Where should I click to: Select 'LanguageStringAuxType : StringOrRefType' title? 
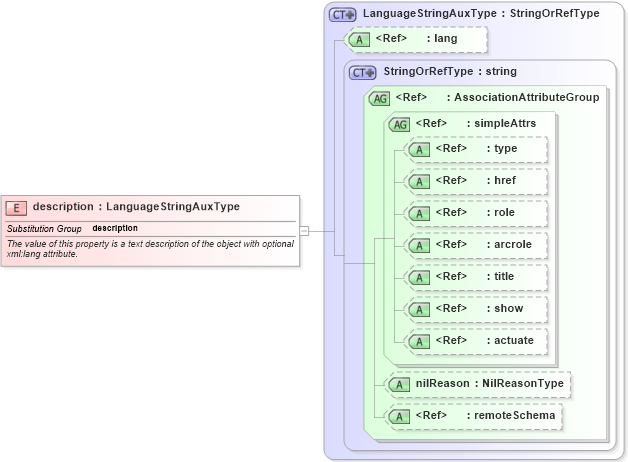click(x=481, y=13)
